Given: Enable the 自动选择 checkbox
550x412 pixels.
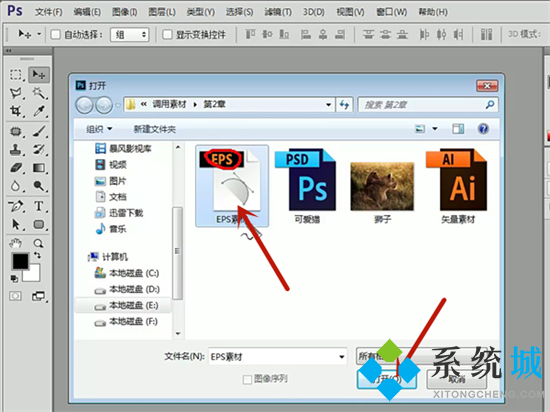Looking at the screenshot, I should pyautogui.click(x=55, y=34).
